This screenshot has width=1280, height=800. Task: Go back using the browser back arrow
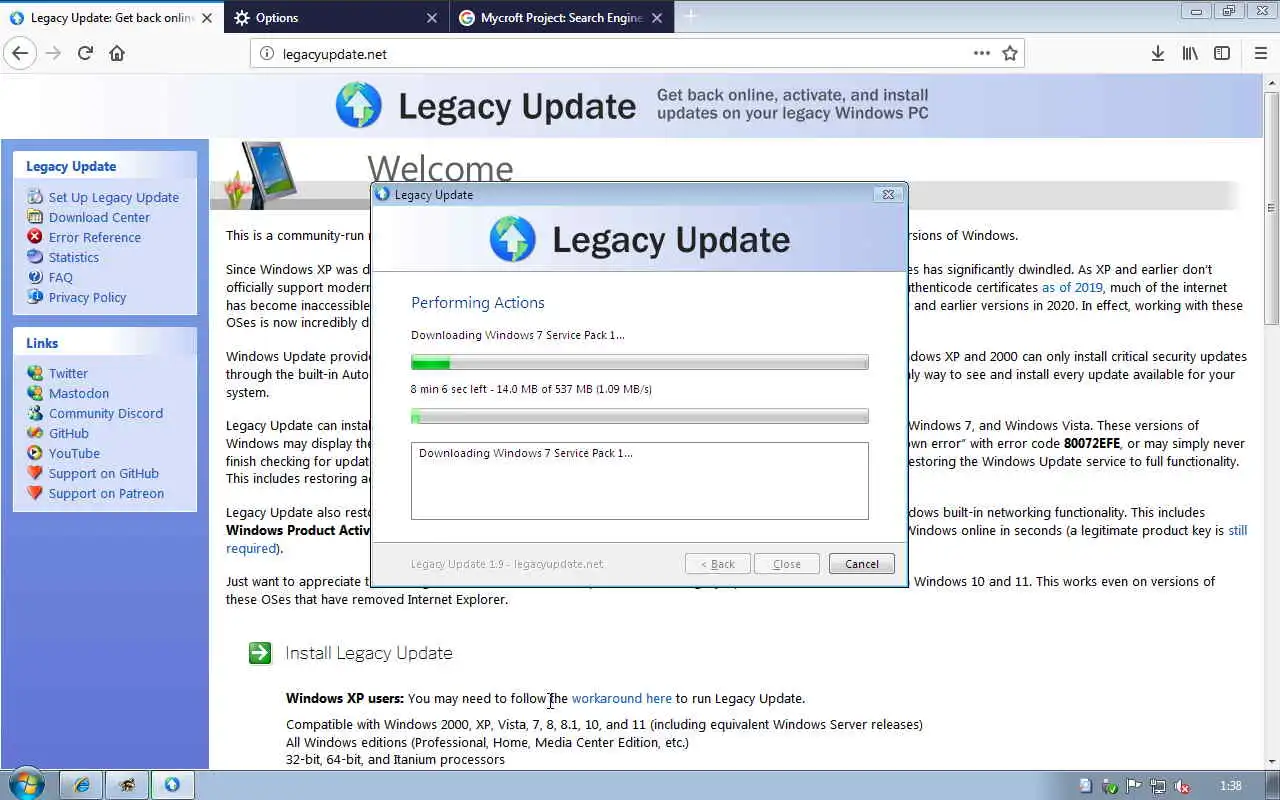pyautogui.click(x=21, y=54)
